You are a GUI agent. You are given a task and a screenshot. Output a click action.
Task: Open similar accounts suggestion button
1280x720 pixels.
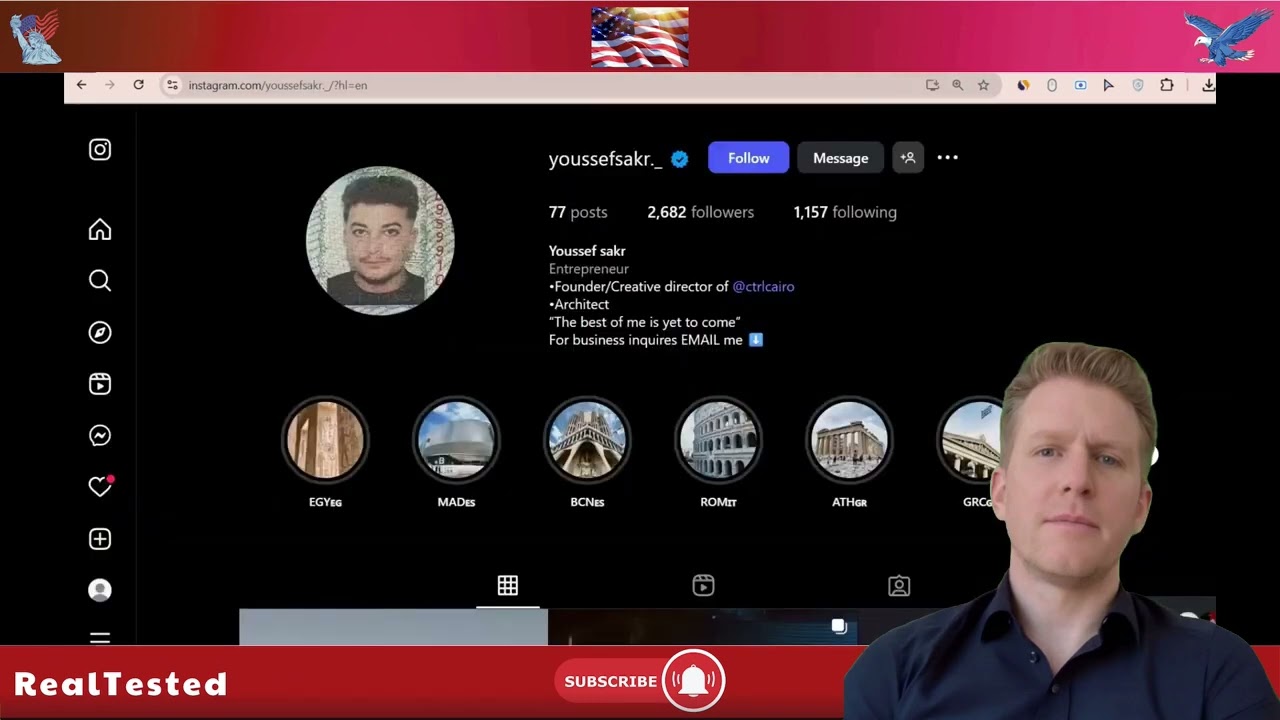pos(908,158)
